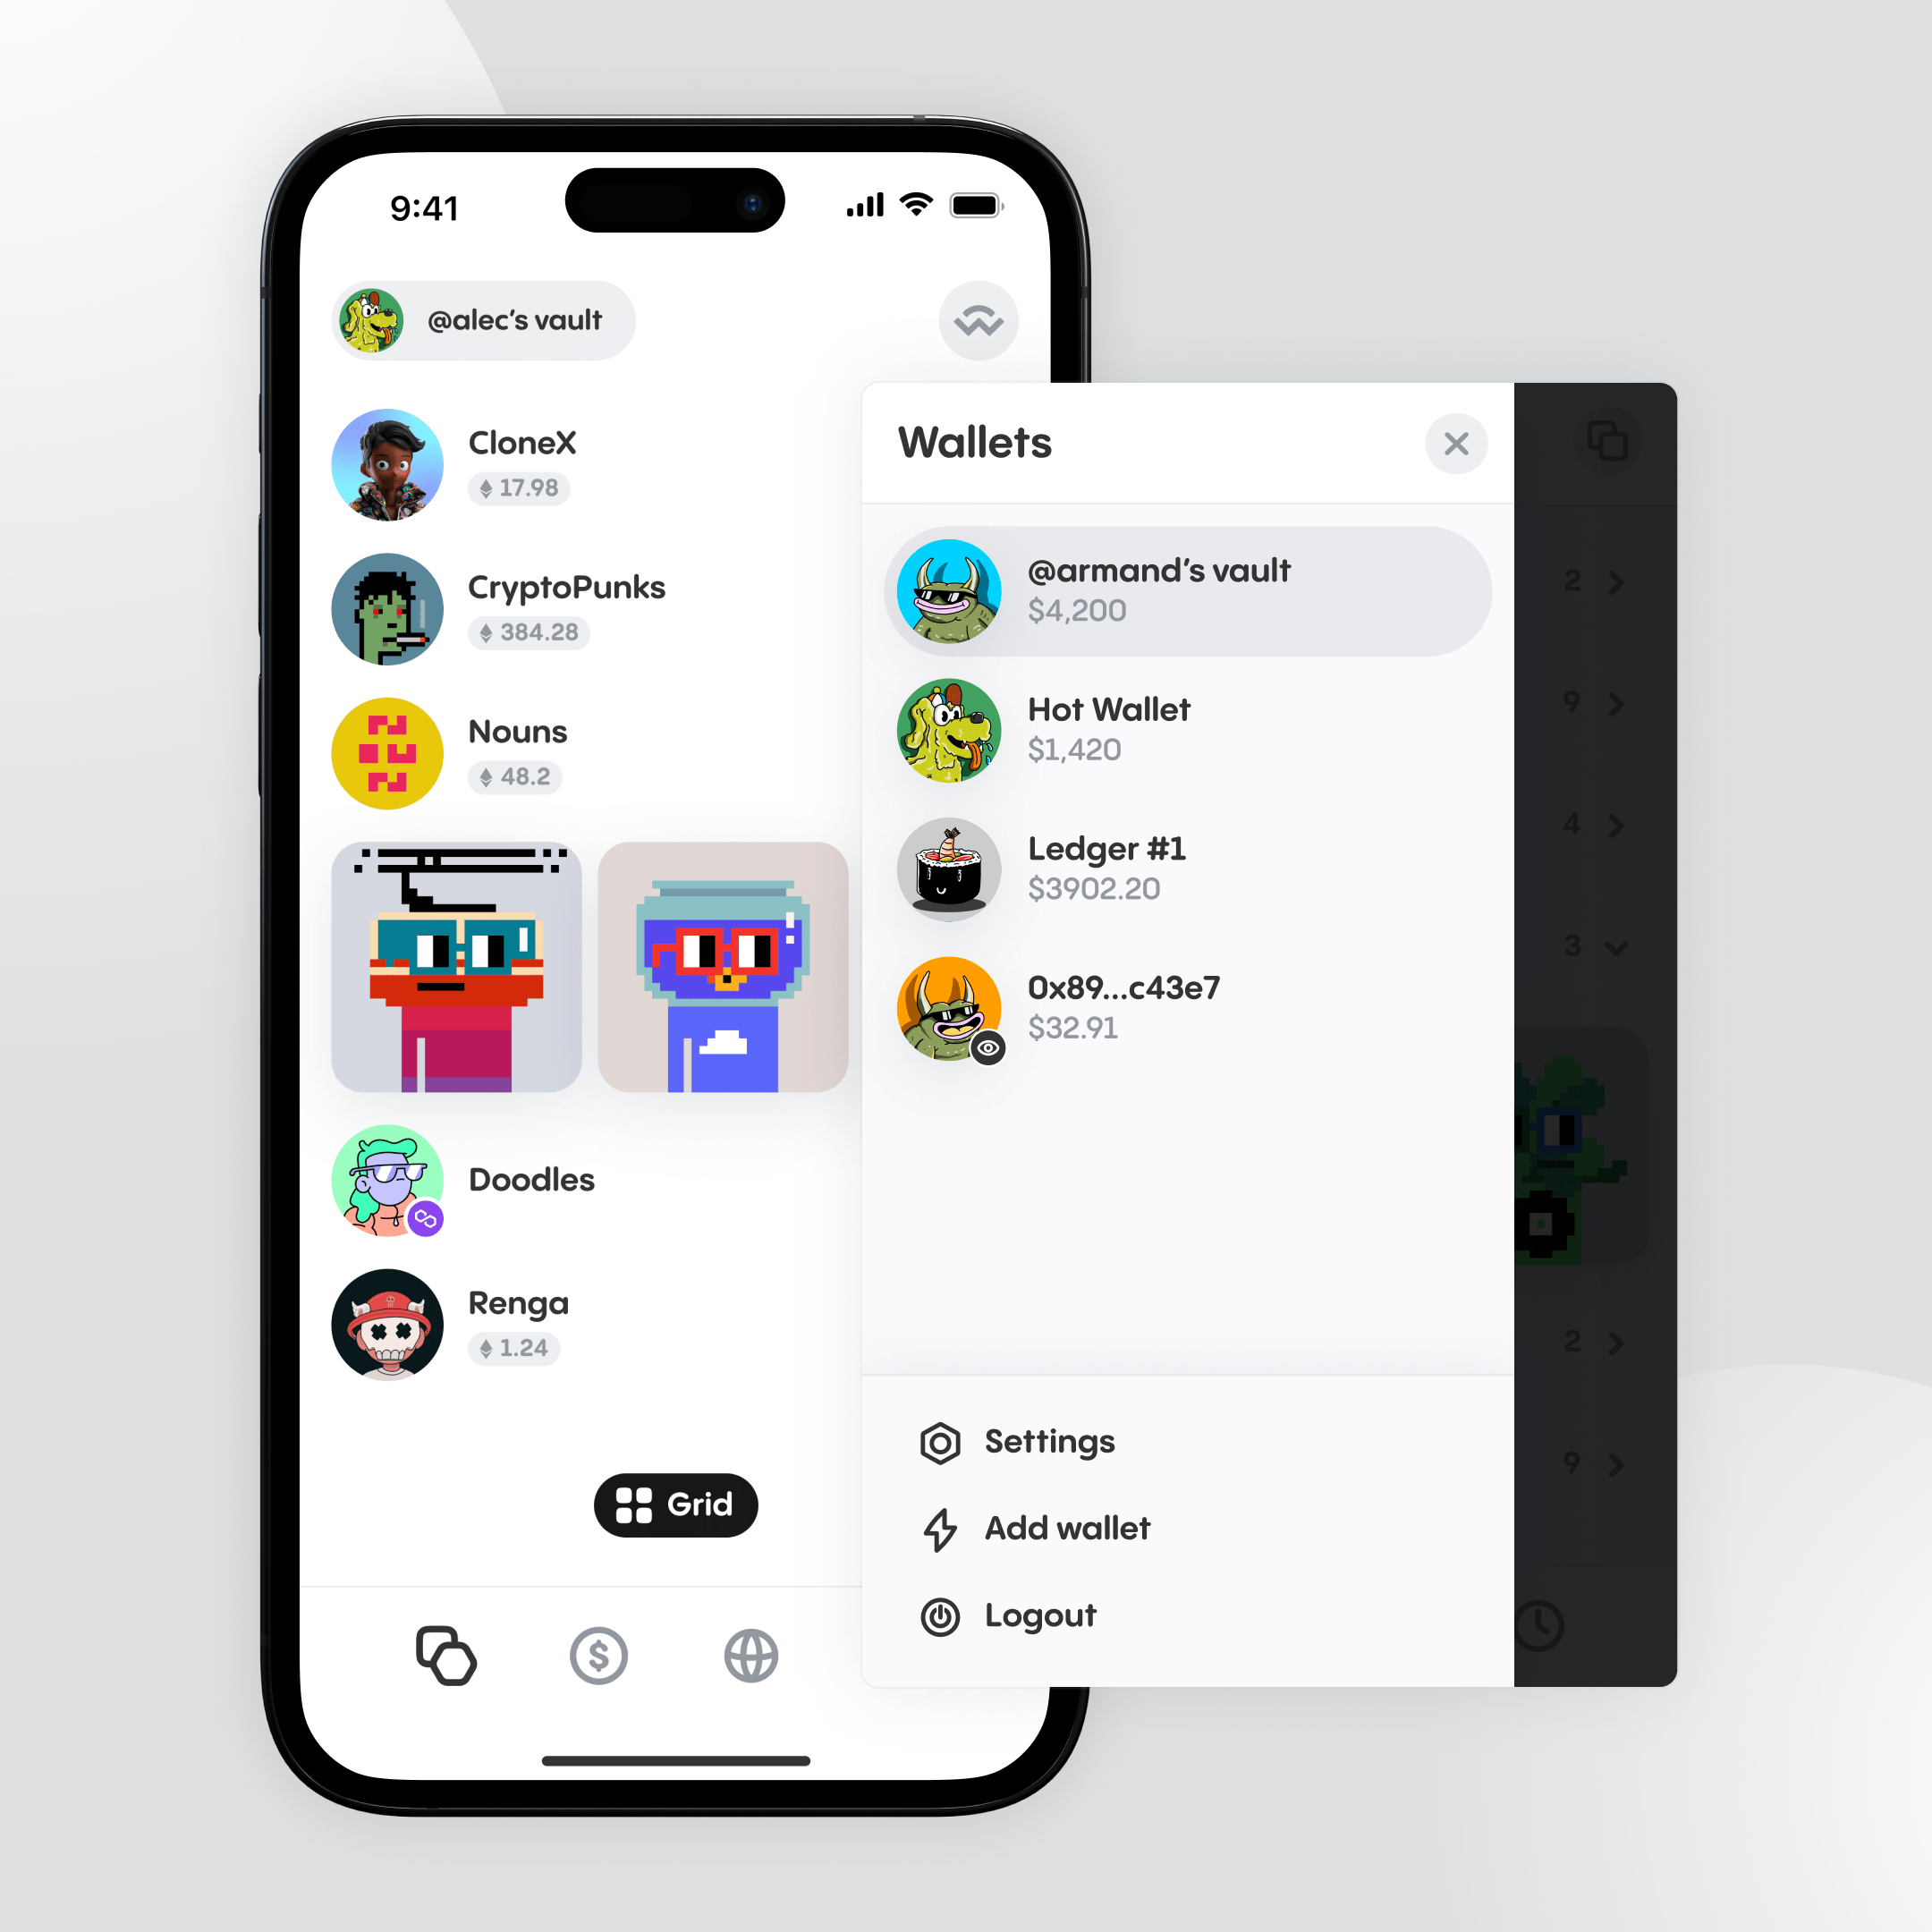Select Ledger #1 hardware wallet
1932x1932 pixels.
coord(1185,869)
